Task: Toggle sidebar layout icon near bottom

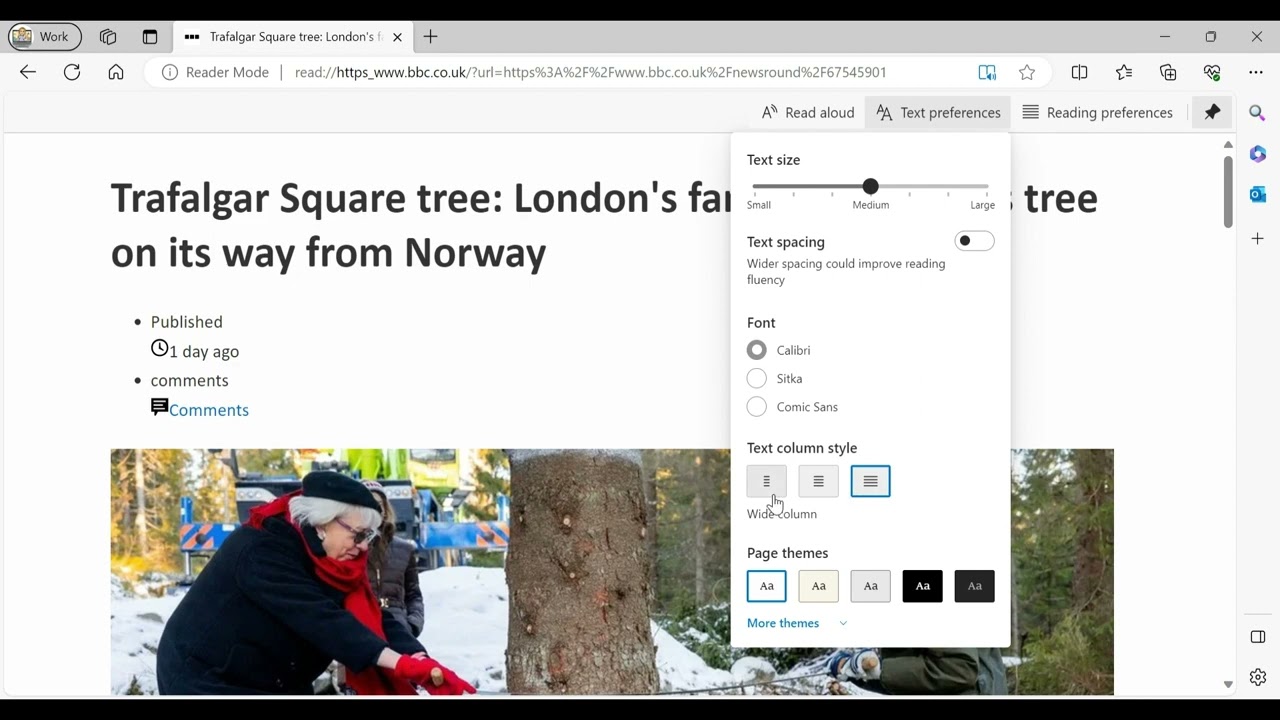Action: [x=1258, y=637]
